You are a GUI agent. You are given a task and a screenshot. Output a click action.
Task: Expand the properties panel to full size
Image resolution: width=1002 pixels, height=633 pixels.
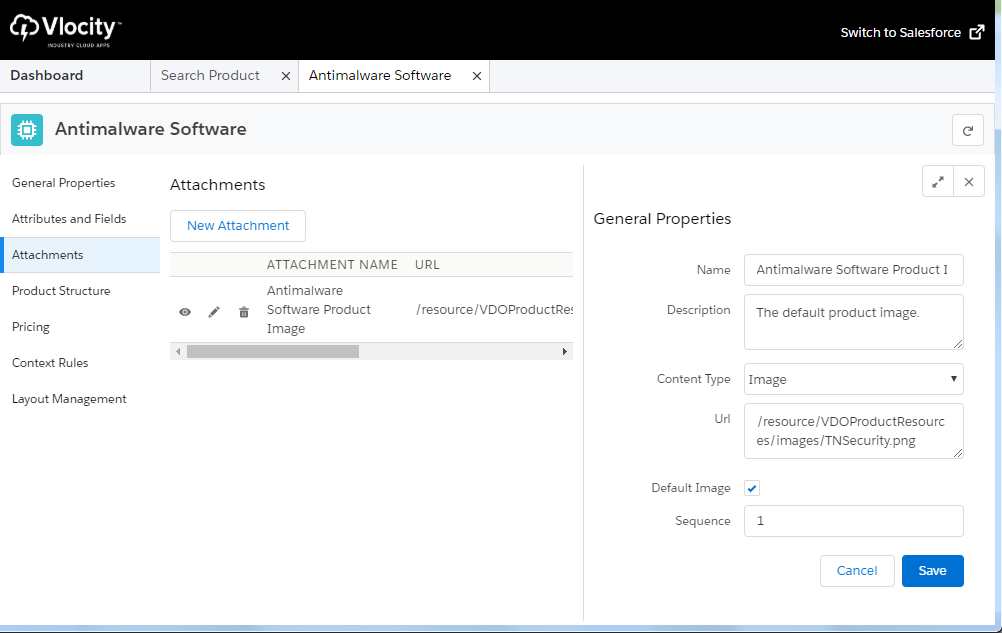coord(937,182)
